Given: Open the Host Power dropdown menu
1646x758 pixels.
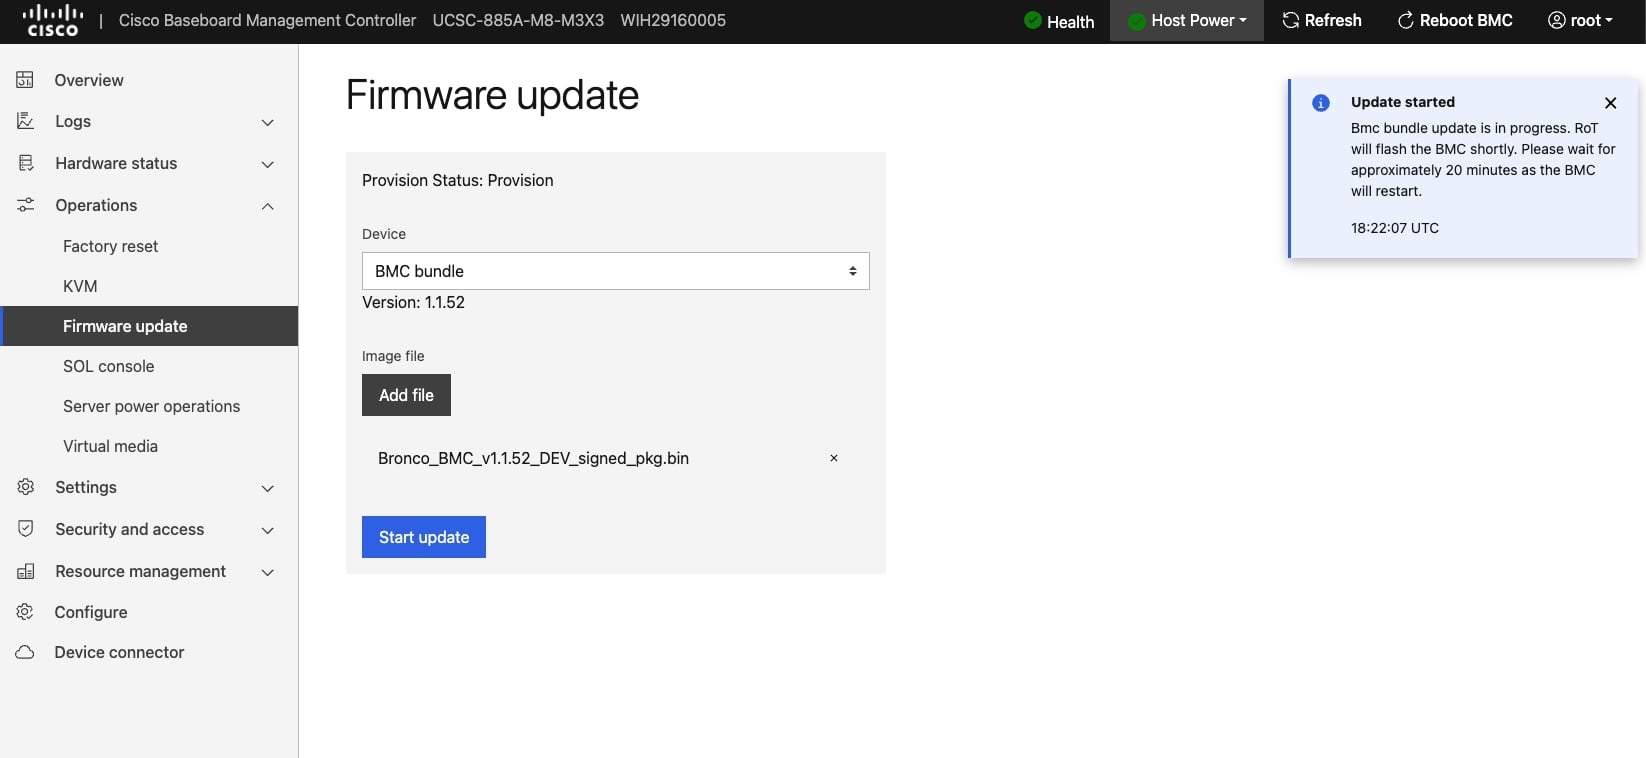Looking at the screenshot, I should tap(1187, 20).
